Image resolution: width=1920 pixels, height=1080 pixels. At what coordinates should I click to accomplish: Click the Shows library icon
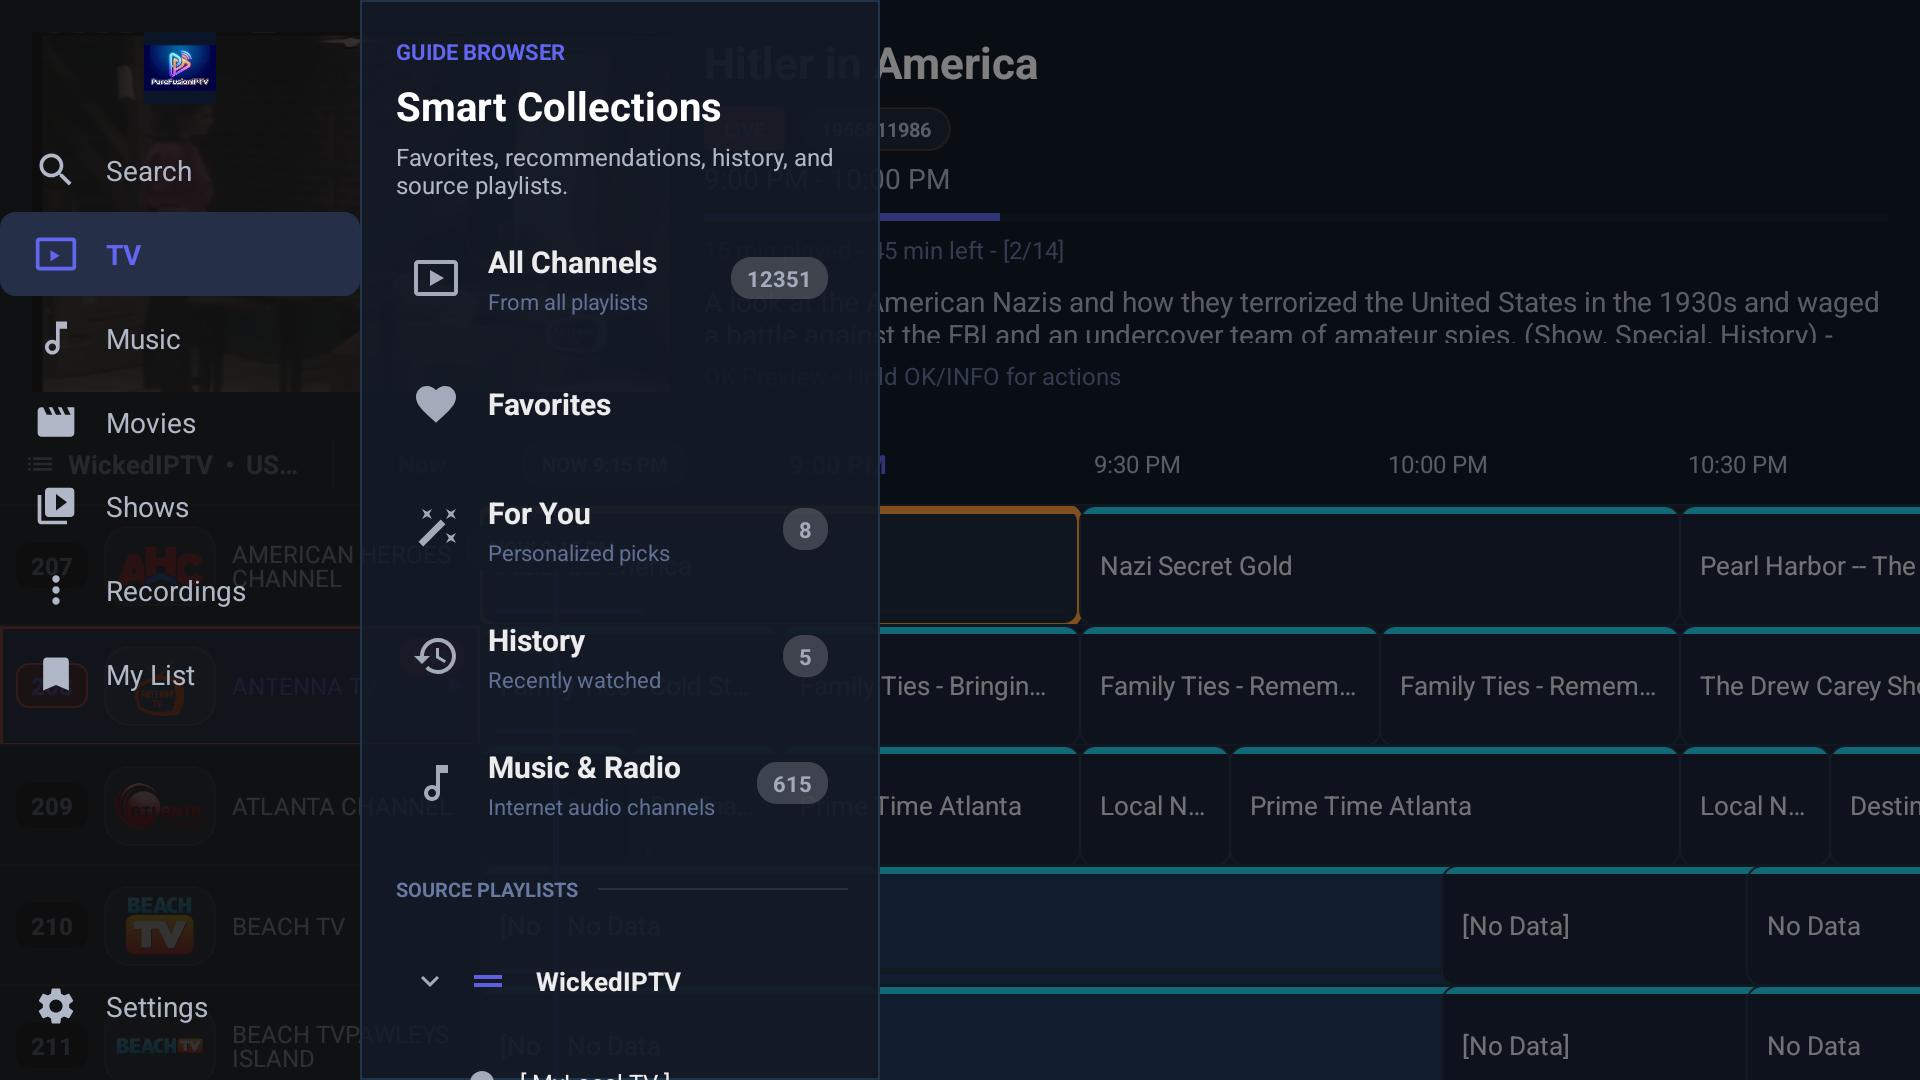(x=55, y=506)
